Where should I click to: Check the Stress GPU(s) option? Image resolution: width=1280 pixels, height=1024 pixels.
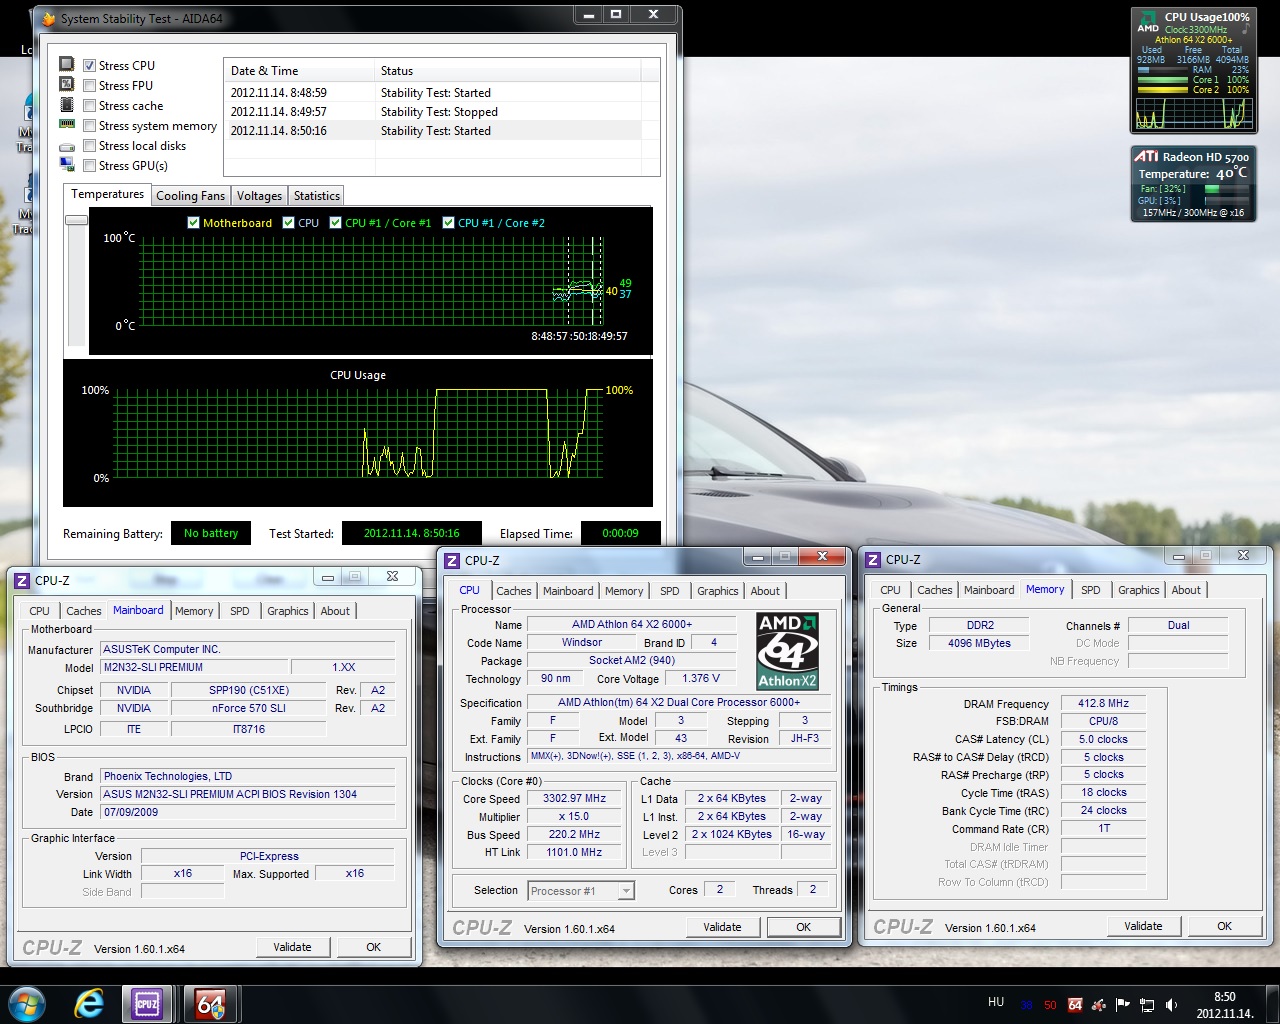[x=89, y=166]
